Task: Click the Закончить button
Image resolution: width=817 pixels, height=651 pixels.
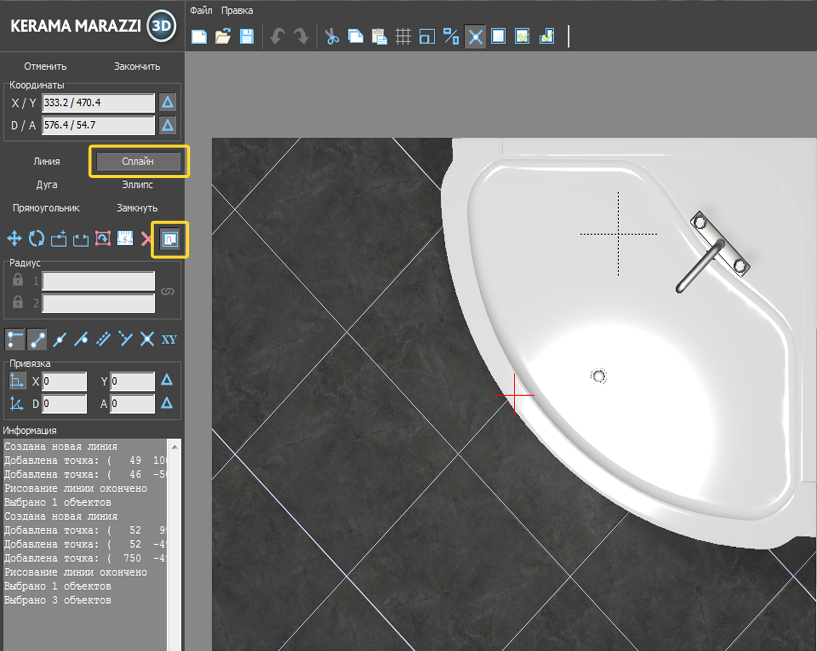Action: click(x=137, y=66)
